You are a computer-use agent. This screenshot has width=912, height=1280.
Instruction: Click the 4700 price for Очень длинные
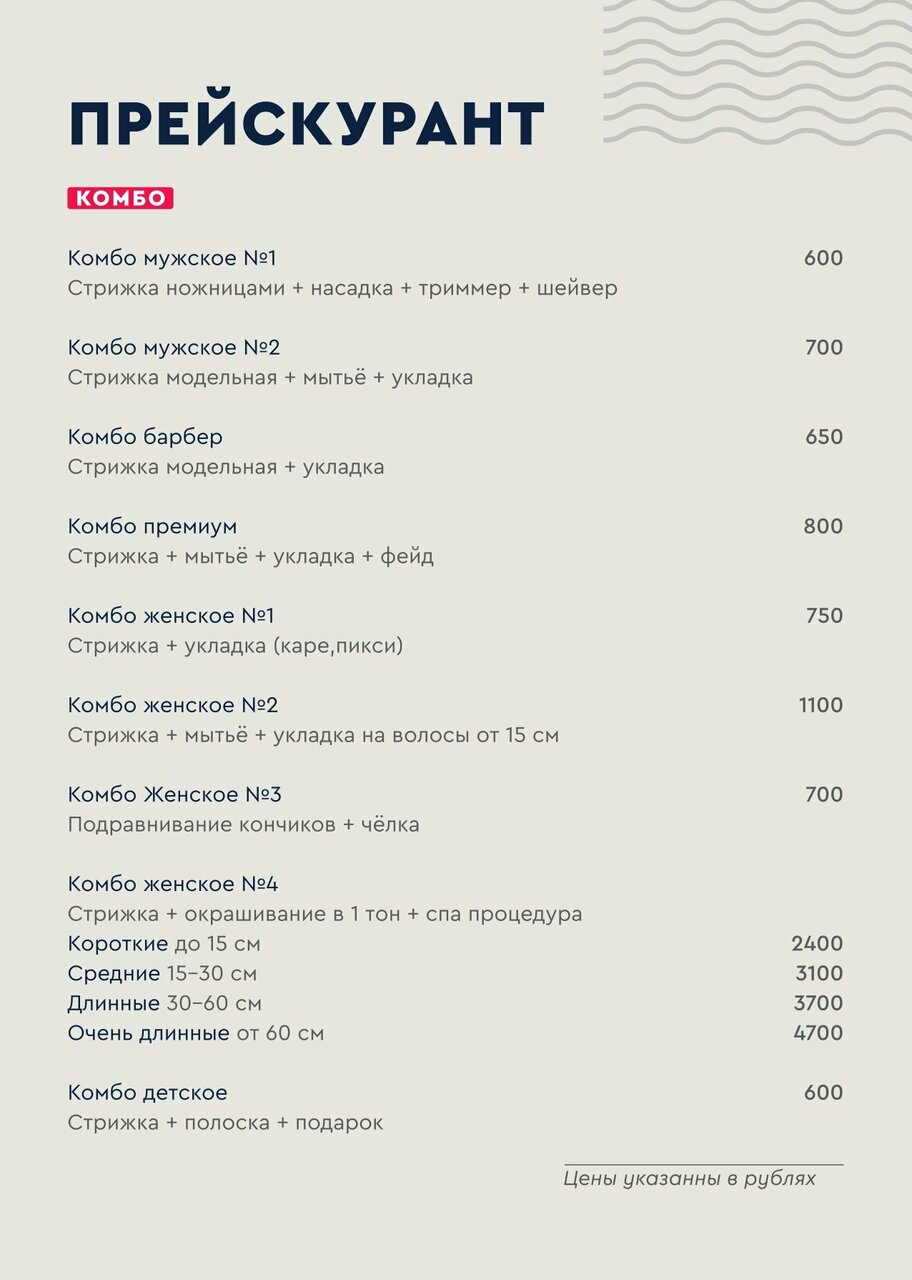[818, 1033]
